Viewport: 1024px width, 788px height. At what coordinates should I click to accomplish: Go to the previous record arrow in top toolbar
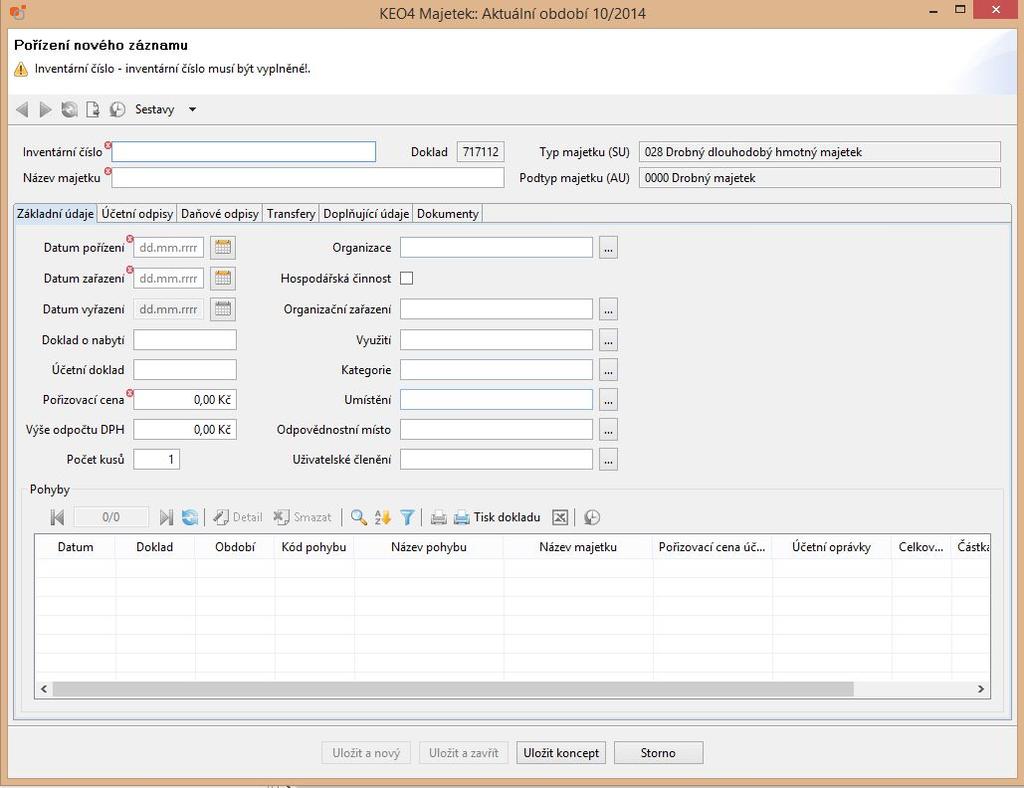click(22, 110)
